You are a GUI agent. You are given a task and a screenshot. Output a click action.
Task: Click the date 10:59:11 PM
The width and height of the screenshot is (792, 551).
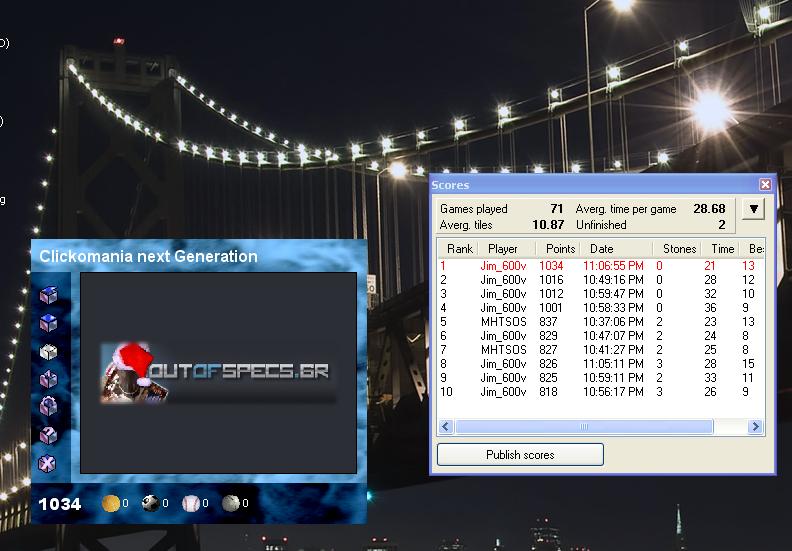pyautogui.click(x=613, y=378)
